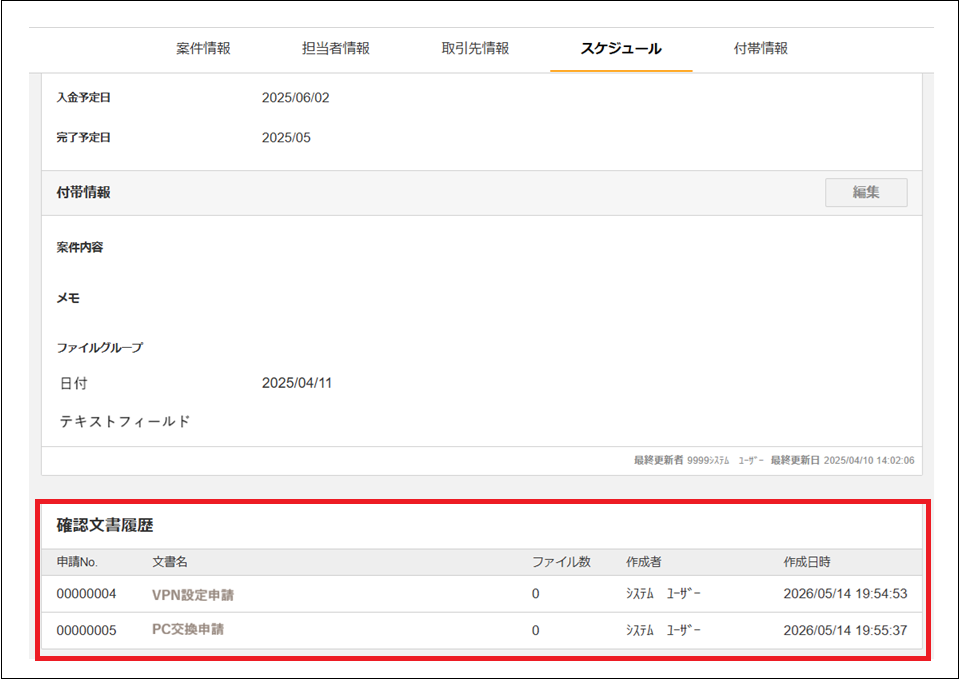The height and width of the screenshot is (681, 961).
Task: Open the PC交換申請 document link
Action: [188, 630]
